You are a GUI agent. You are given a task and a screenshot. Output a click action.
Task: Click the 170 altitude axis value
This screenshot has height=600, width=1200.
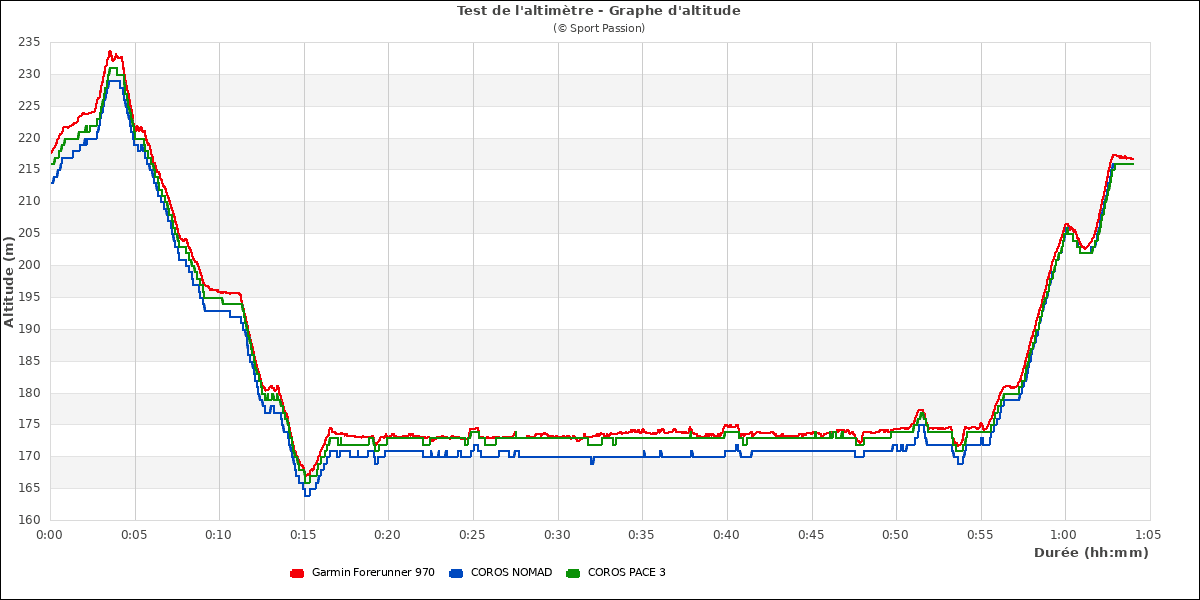click(x=29, y=456)
